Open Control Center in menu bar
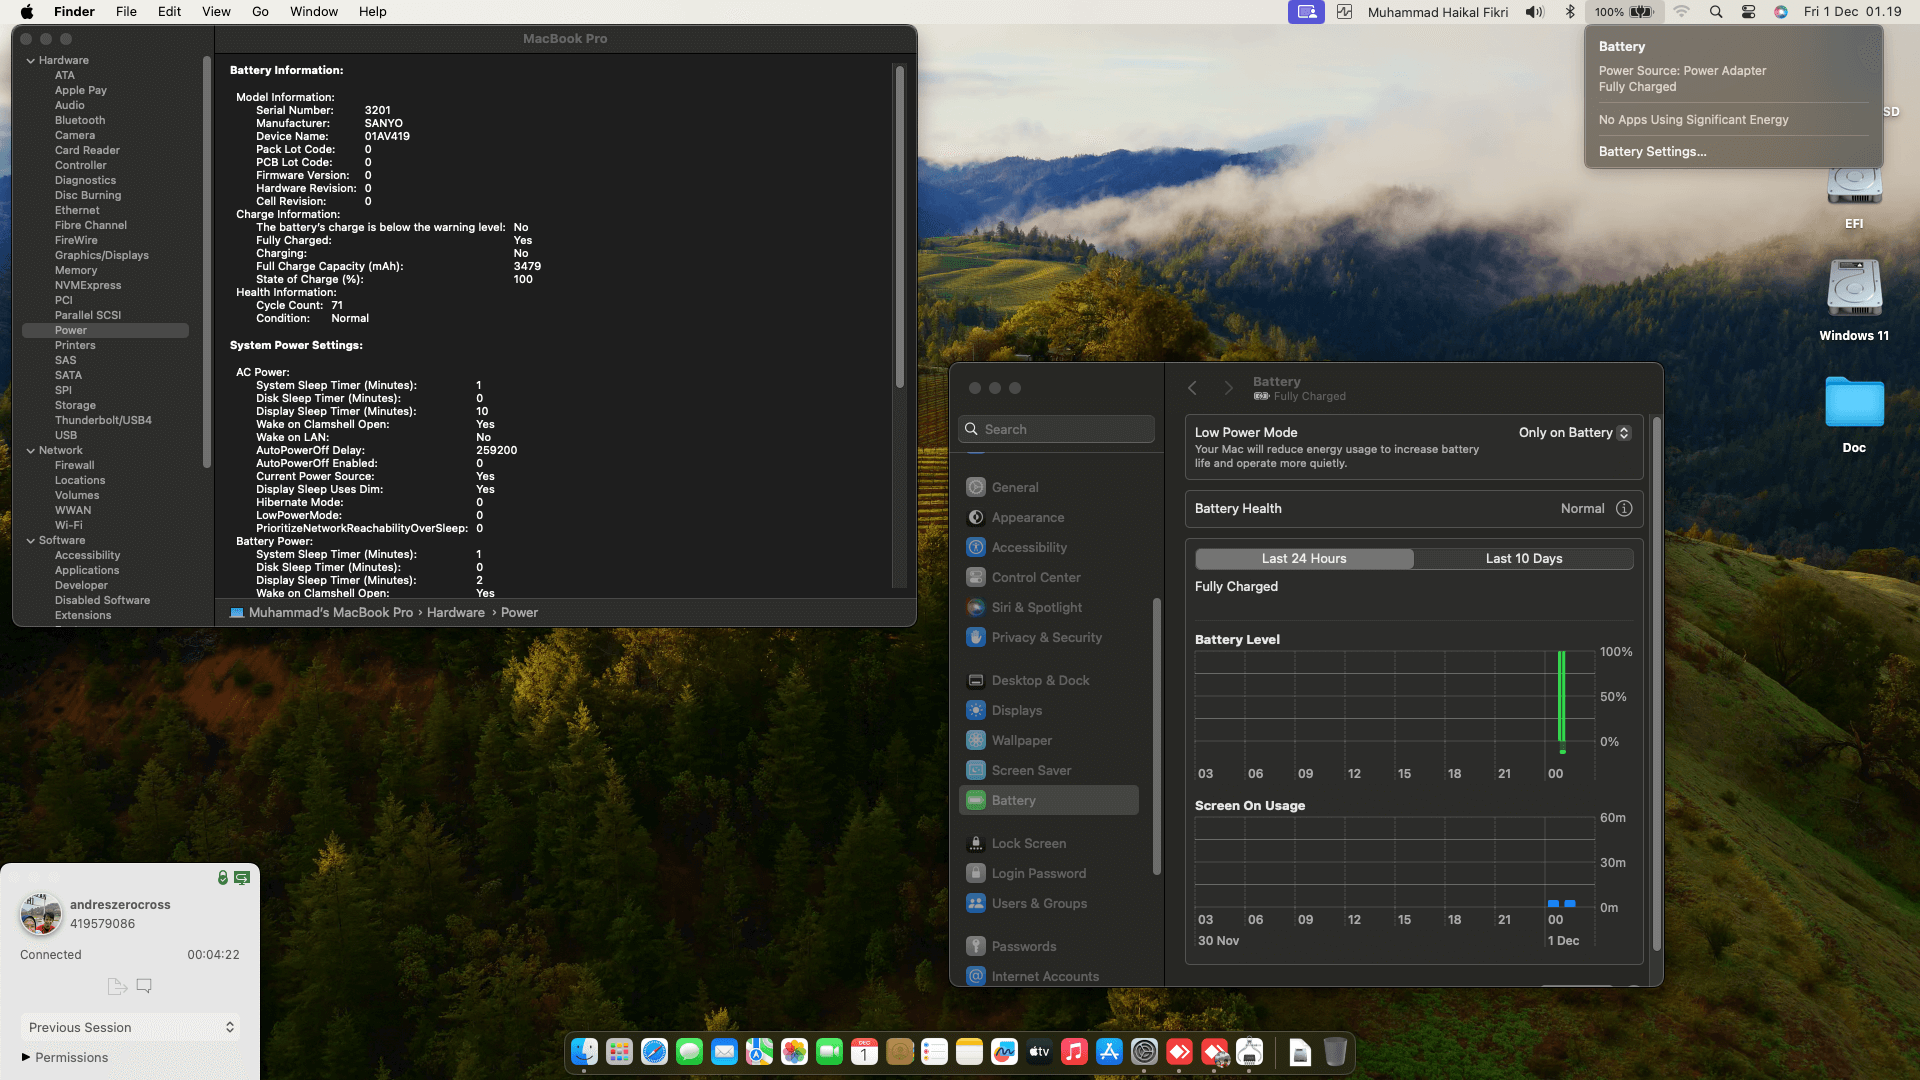 coord(1748,12)
